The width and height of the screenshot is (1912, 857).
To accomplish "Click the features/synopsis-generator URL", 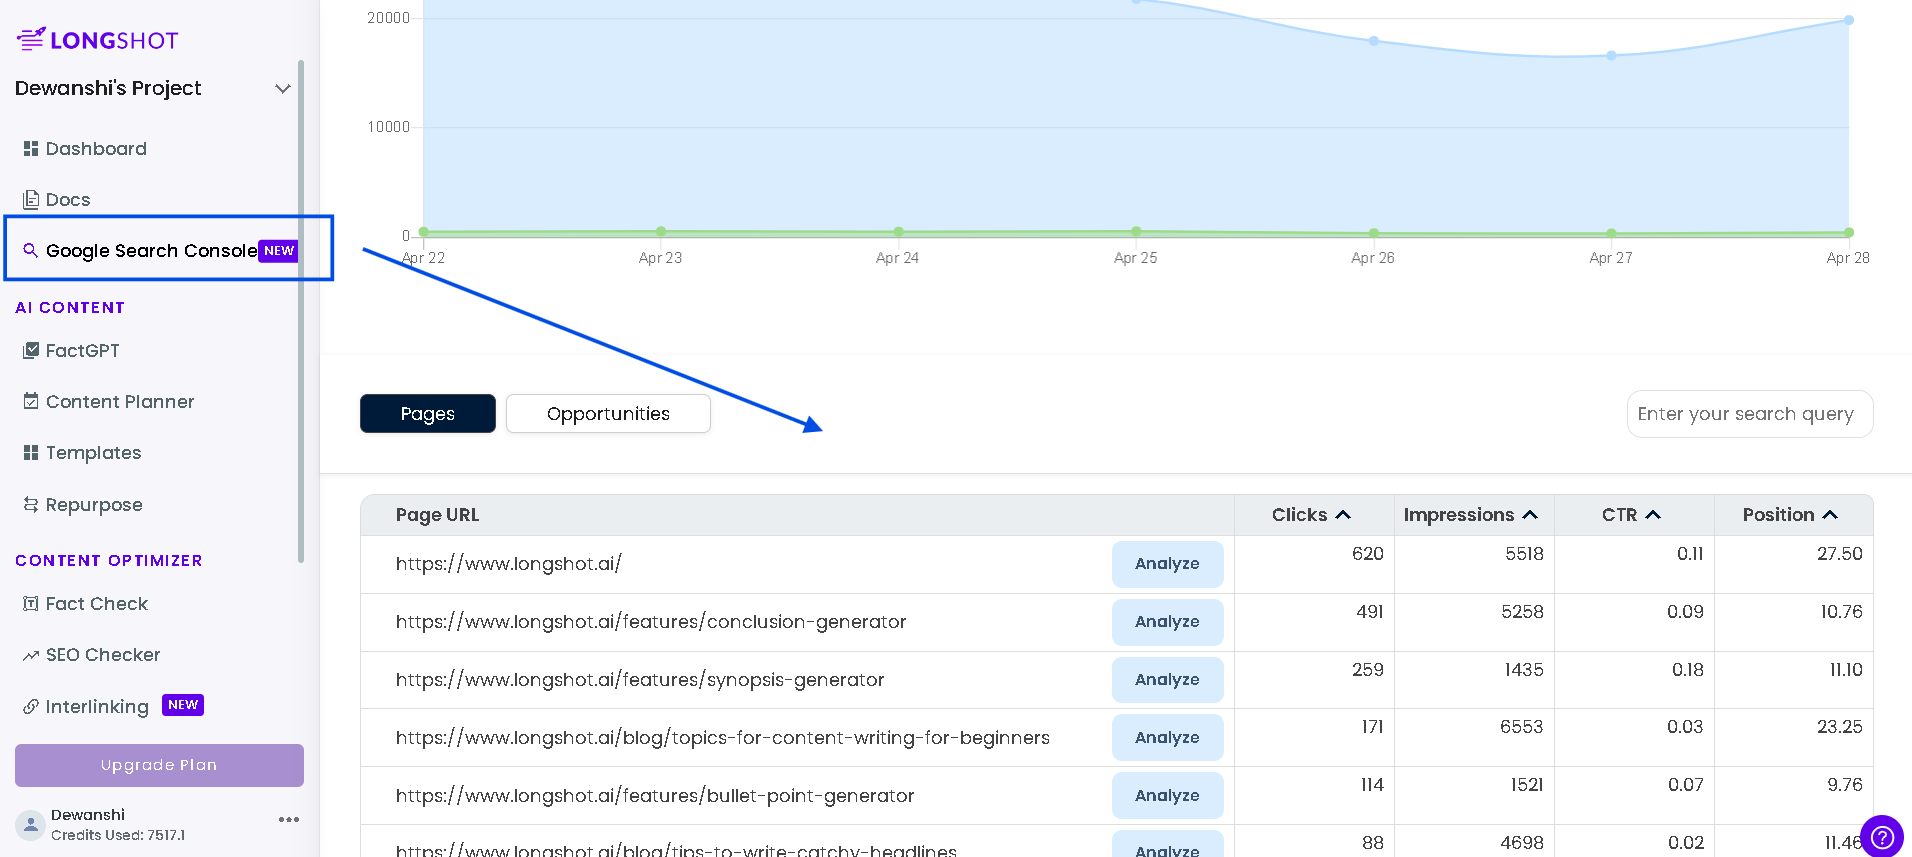I will click(x=640, y=680).
